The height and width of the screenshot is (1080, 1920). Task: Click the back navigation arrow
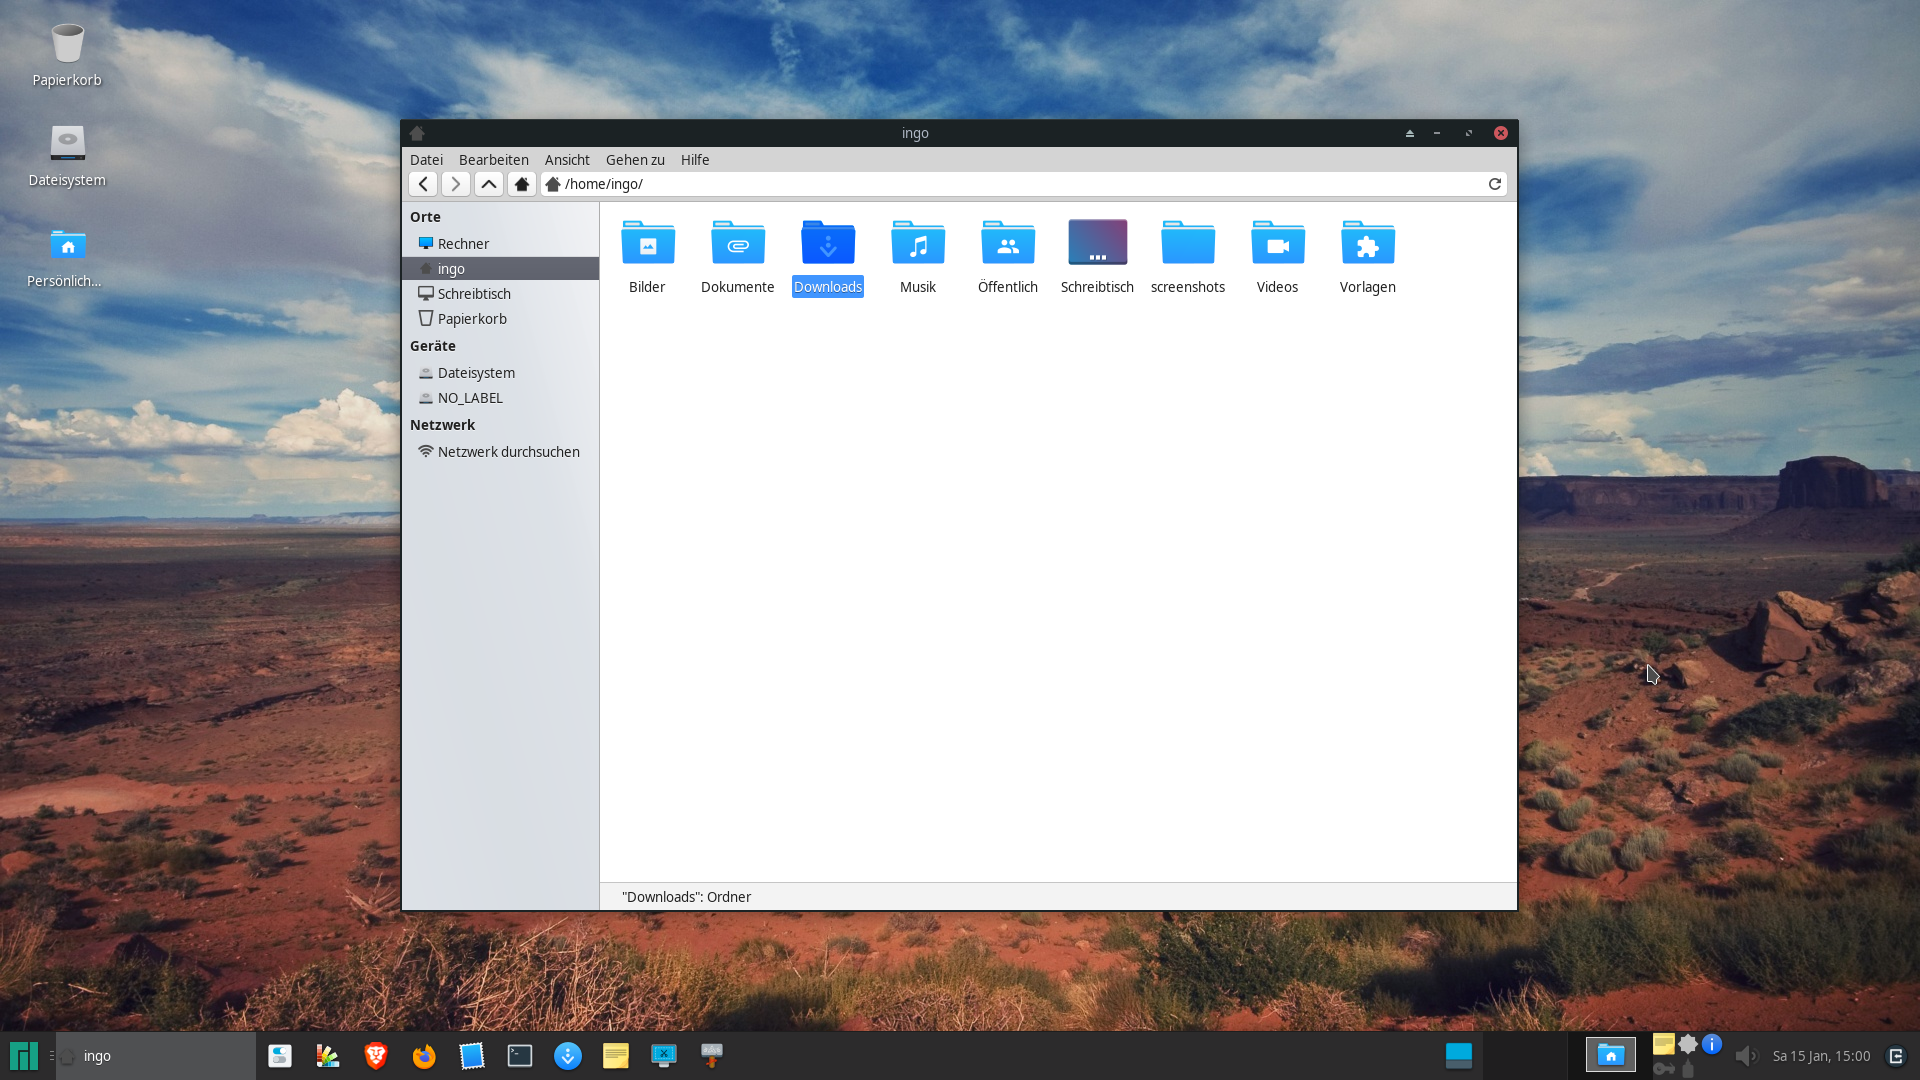tap(423, 184)
